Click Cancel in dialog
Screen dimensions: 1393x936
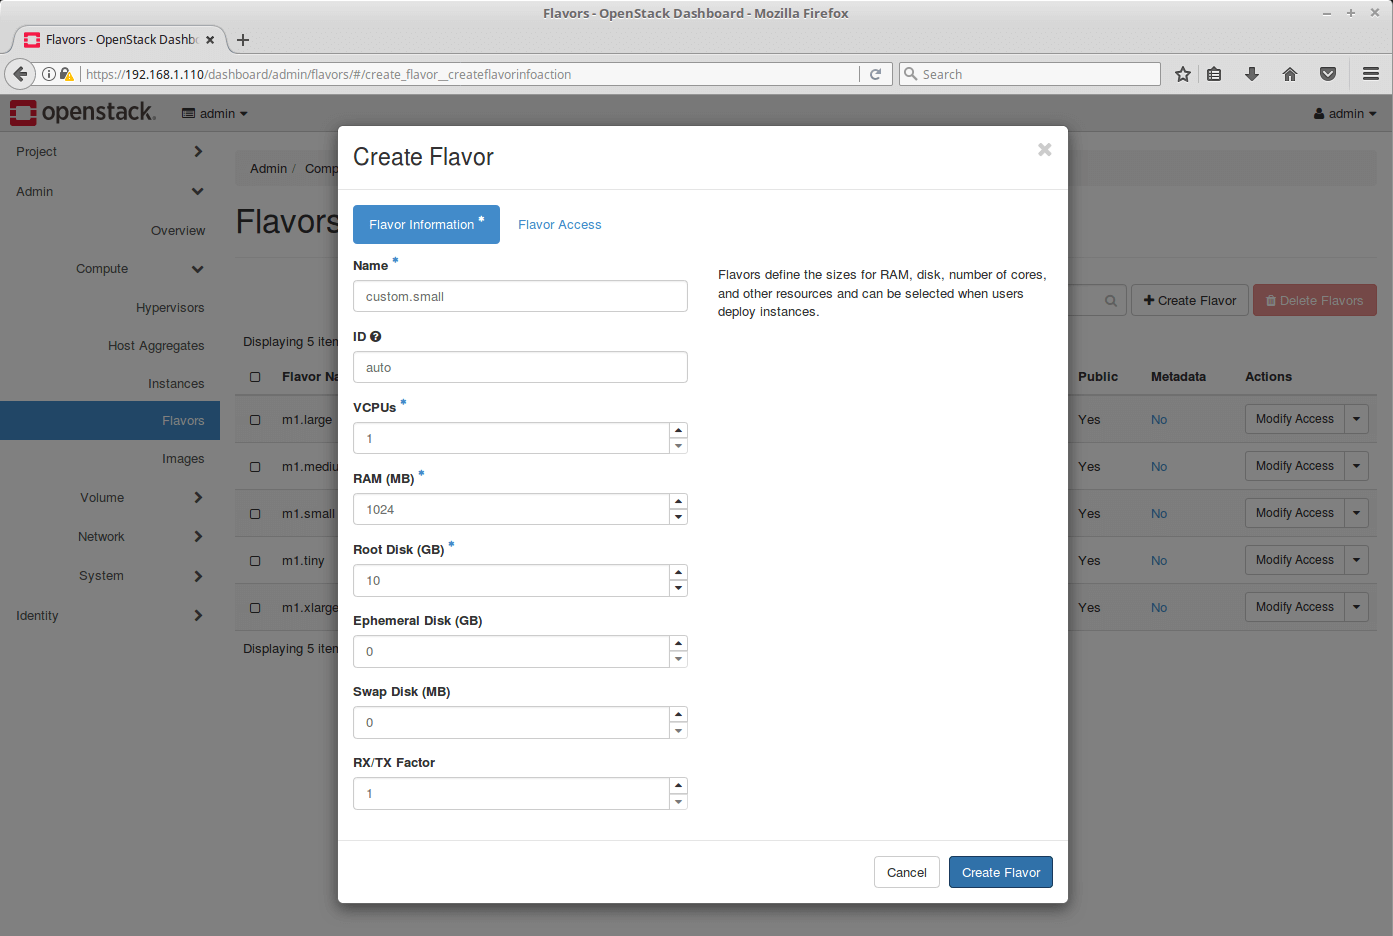pos(906,872)
